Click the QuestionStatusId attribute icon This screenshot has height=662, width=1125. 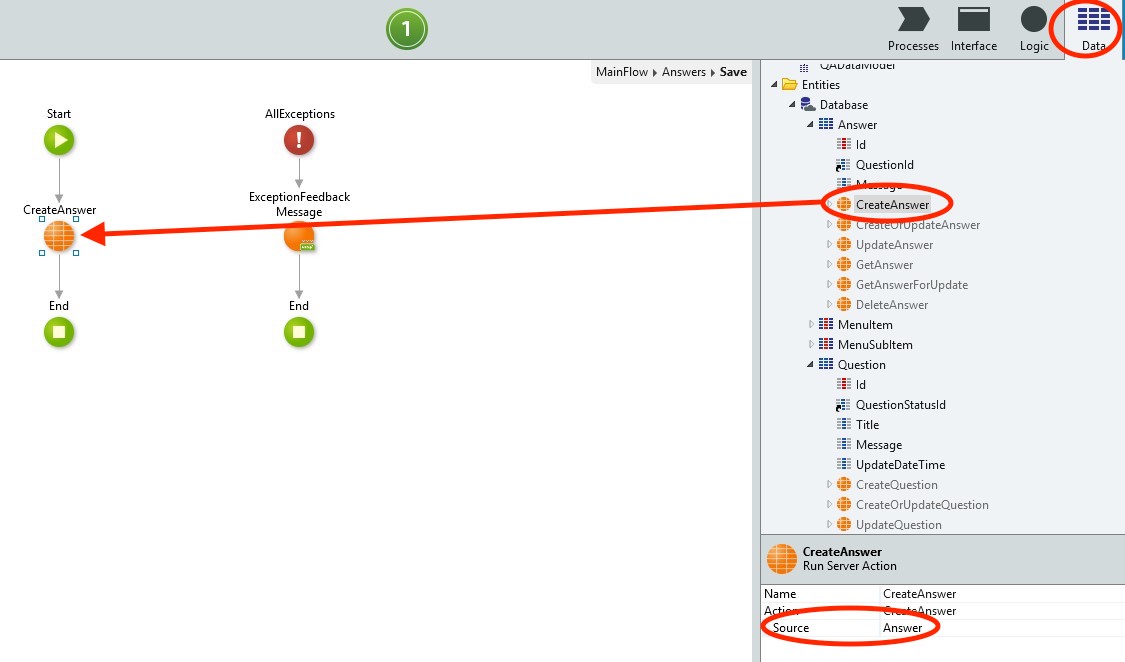click(x=843, y=405)
